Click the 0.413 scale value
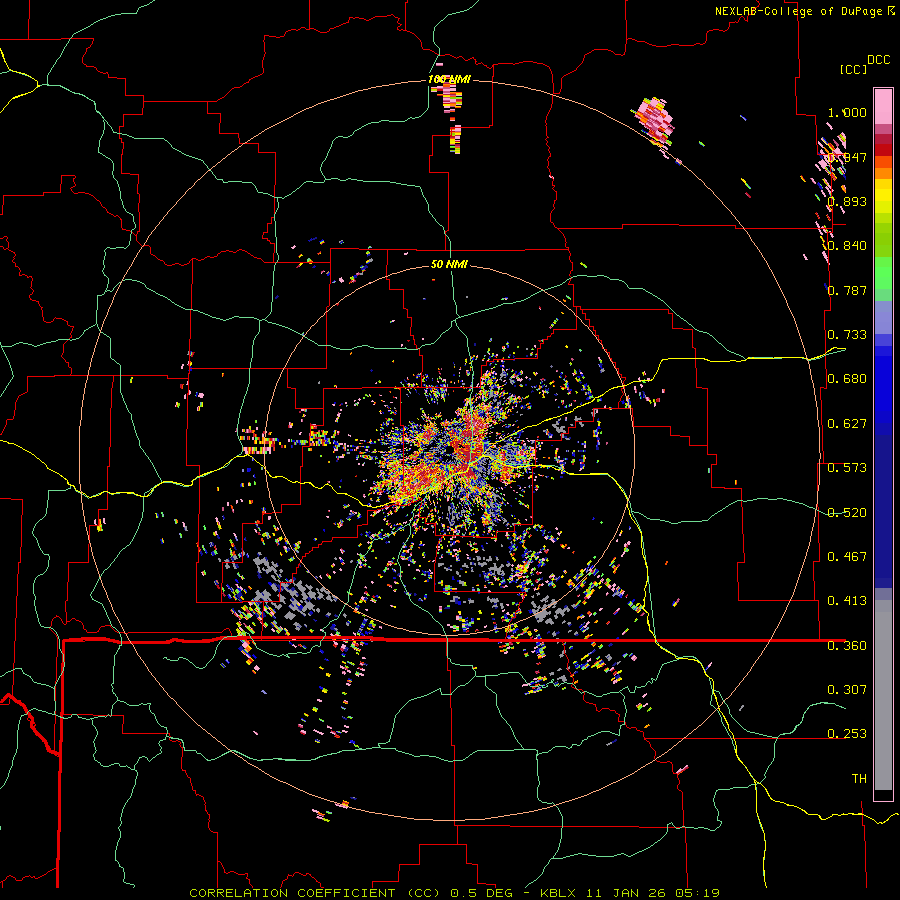900x900 pixels. coord(847,601)
